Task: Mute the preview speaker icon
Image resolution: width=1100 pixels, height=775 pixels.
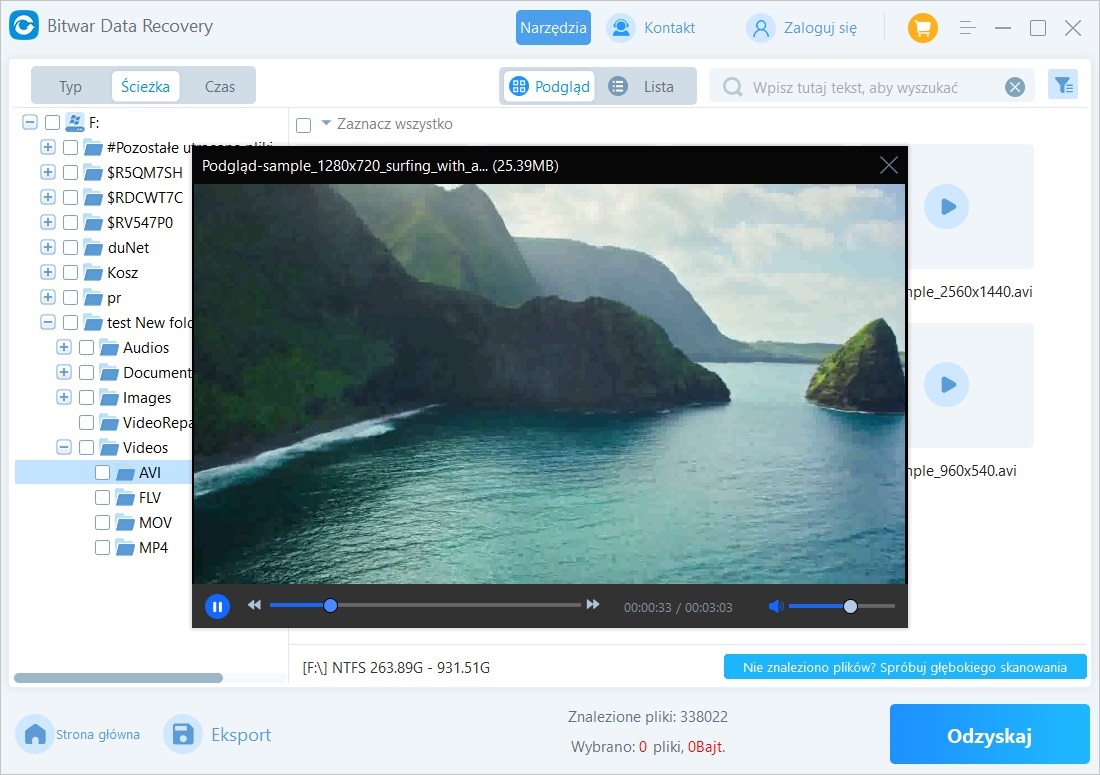Action: tap(774, 606)
